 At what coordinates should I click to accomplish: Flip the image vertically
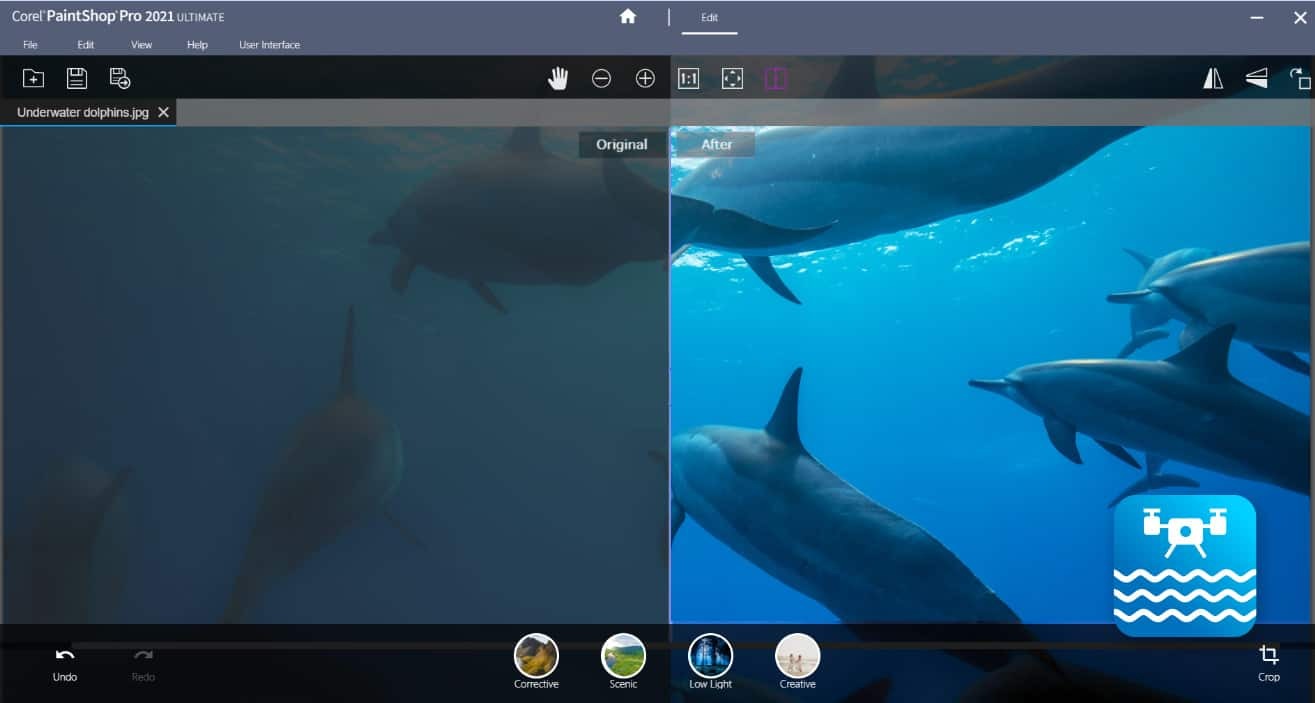pos(1257,79)
